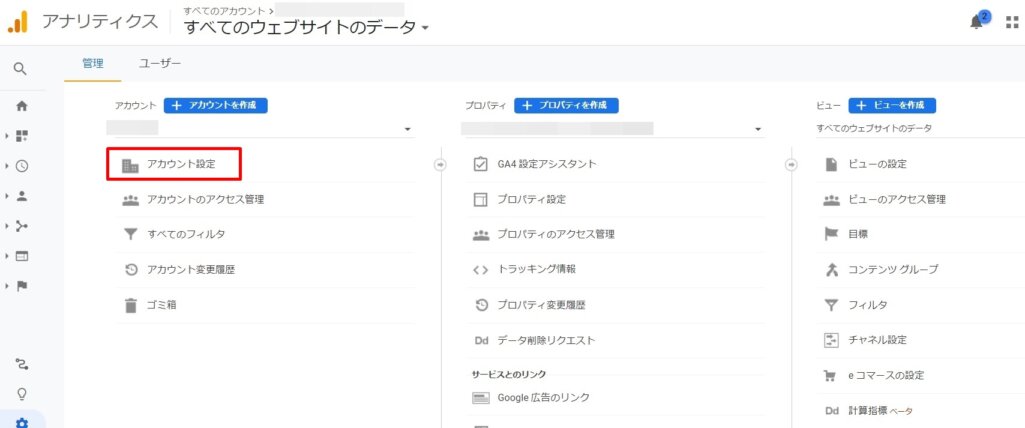View notifications bell icon
The height and width of the screenshot is (428, 1025).
pyautogui.click(x=977, y=23)
